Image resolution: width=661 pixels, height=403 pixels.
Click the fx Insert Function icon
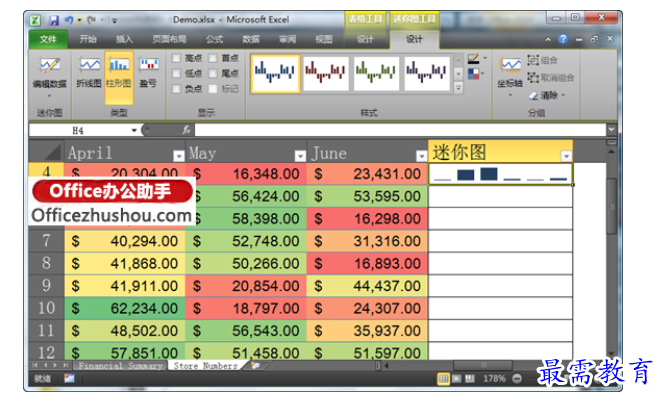[x=186, y=130]
